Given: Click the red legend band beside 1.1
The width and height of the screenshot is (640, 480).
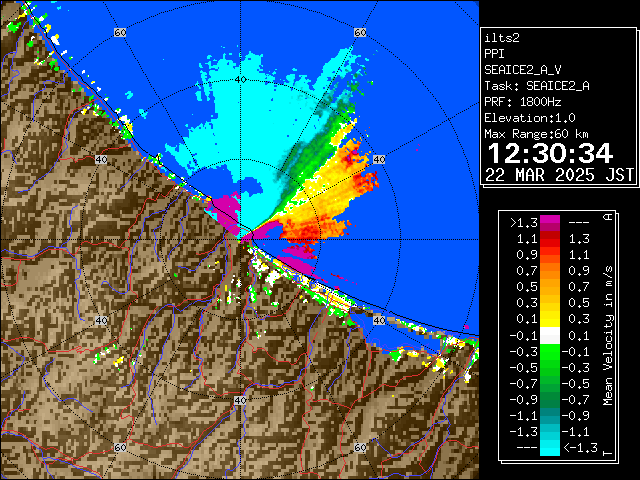Looking at the screenshot, I should pos(550,239).
